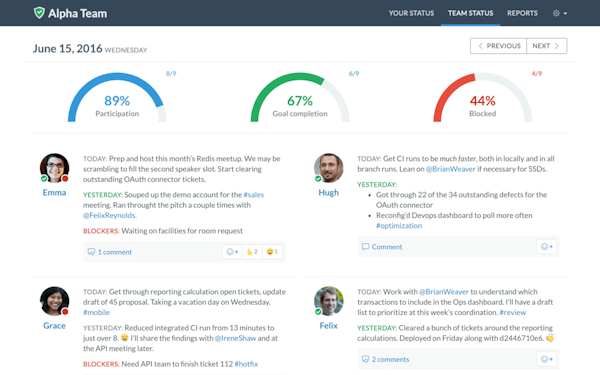Add emoji reaction on Hugh's status
This screenshot has height=375, width=600.
pos(546,247)
